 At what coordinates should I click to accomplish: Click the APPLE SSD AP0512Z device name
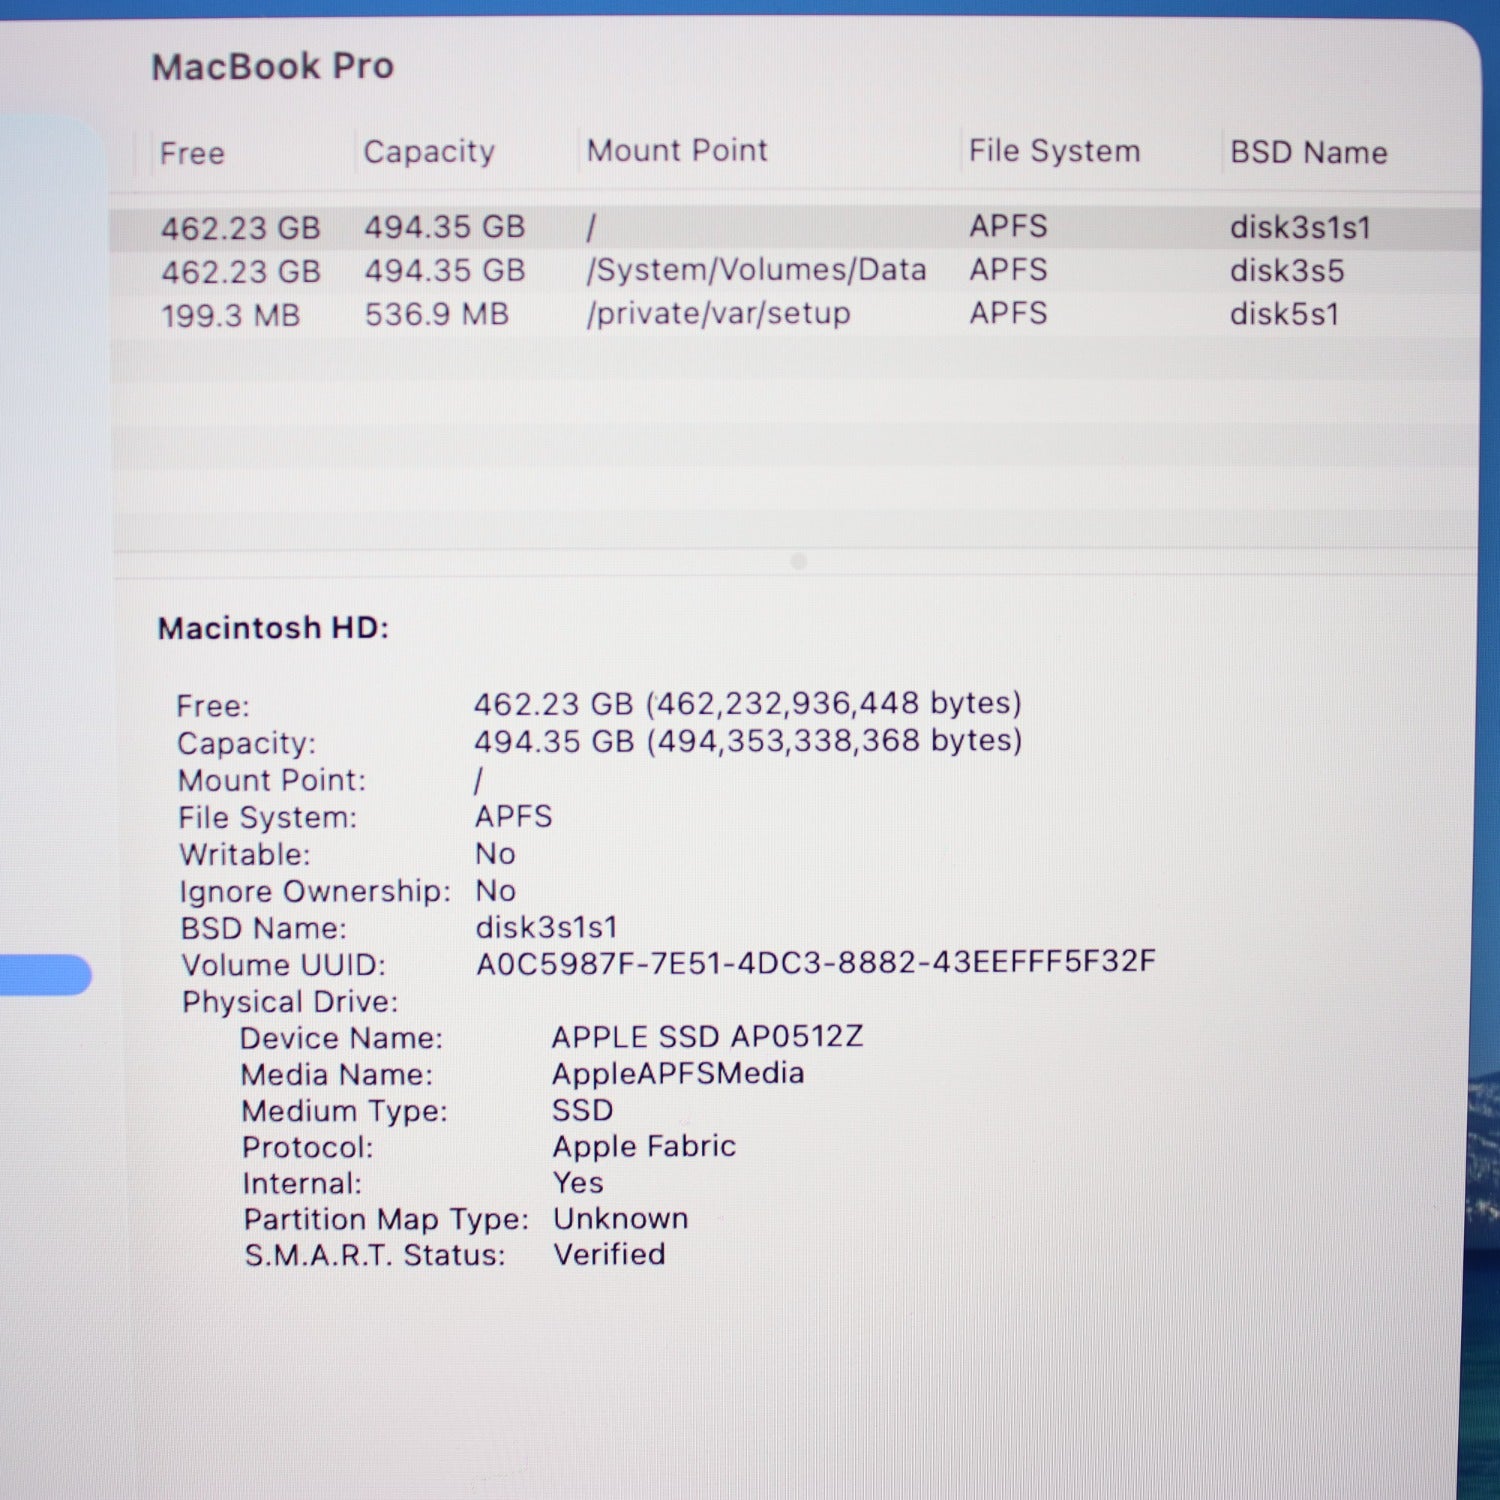[707, 1036]
